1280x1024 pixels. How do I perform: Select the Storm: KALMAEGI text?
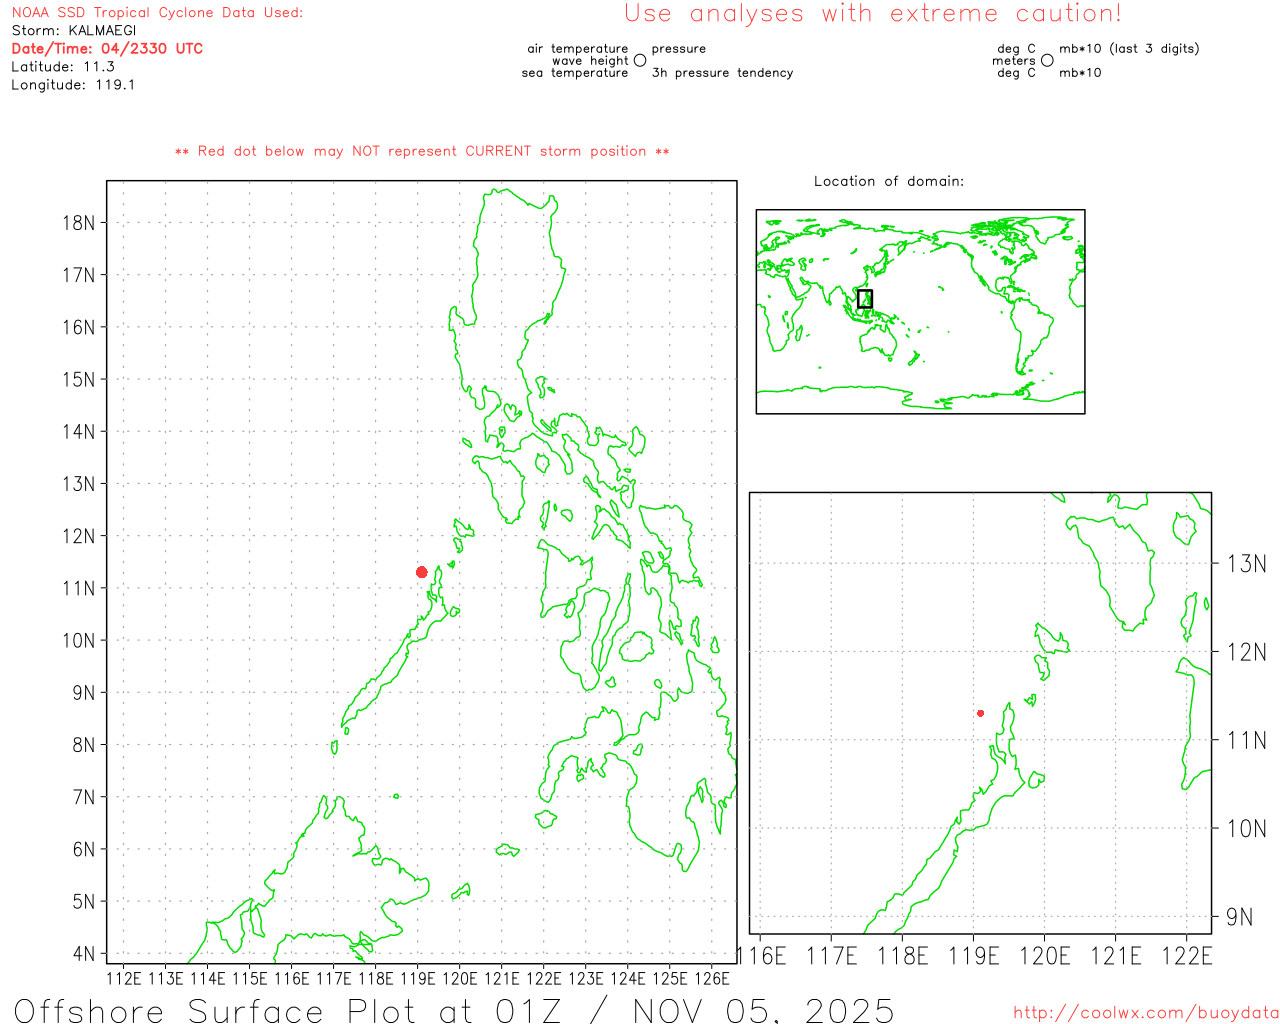click(74, 31)
